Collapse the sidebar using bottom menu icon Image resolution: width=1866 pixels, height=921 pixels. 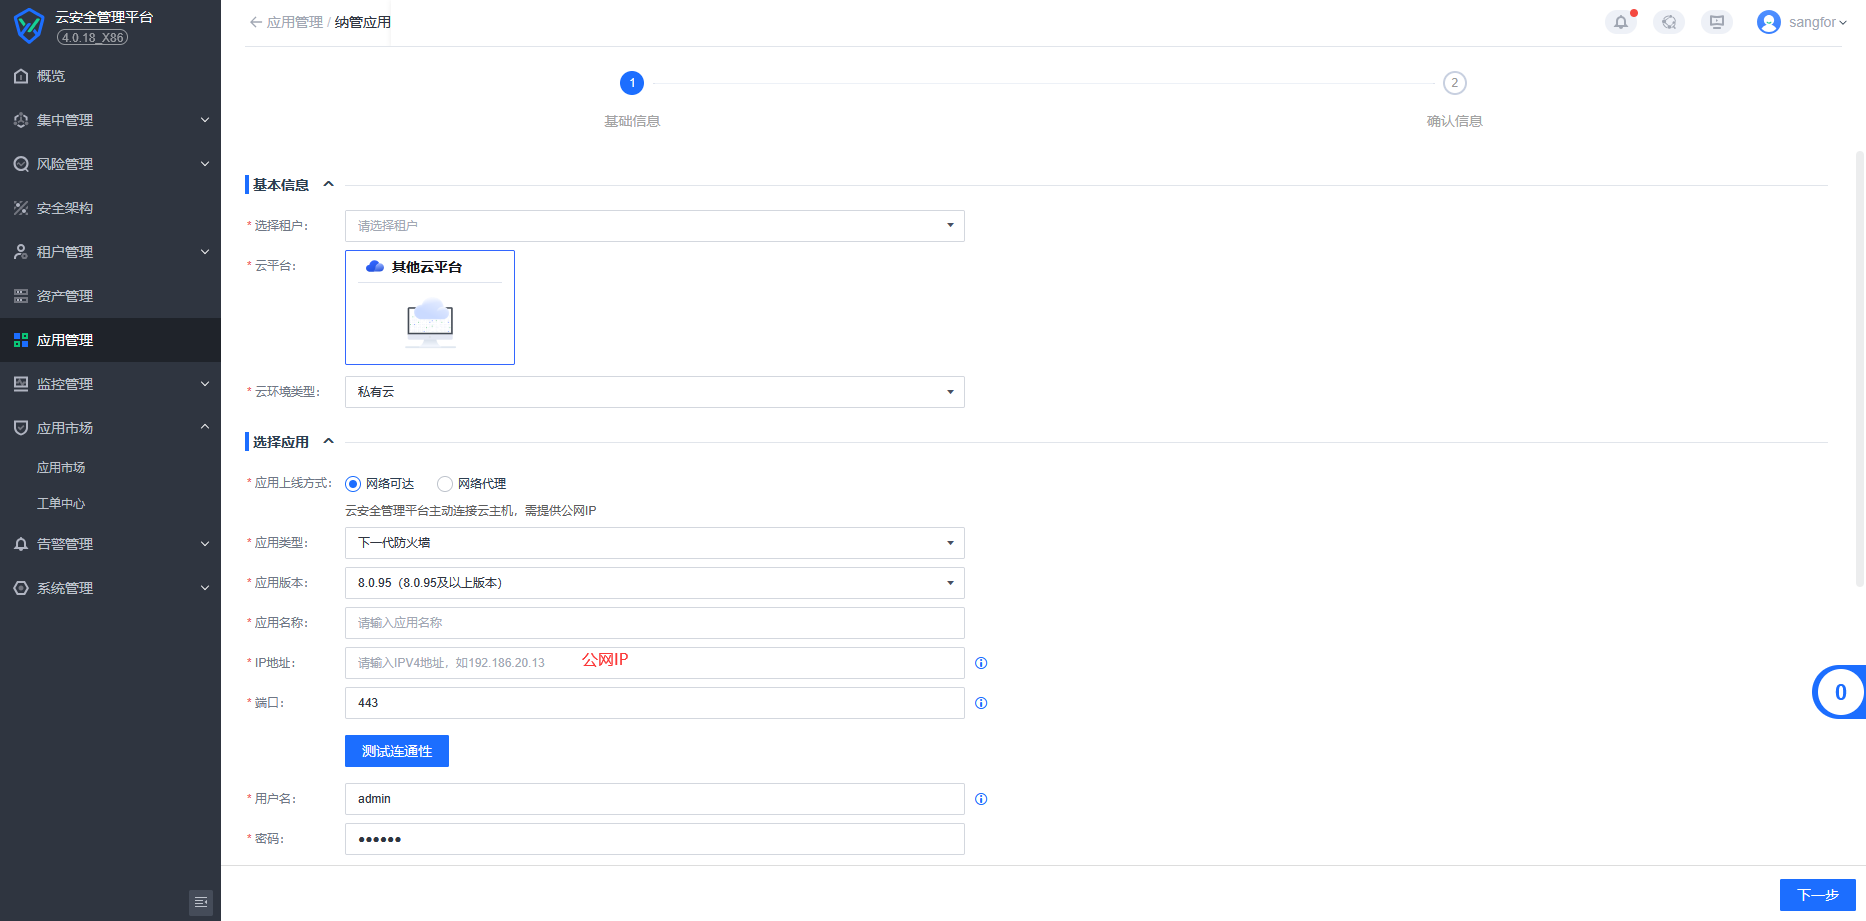(x=201, y=902)
